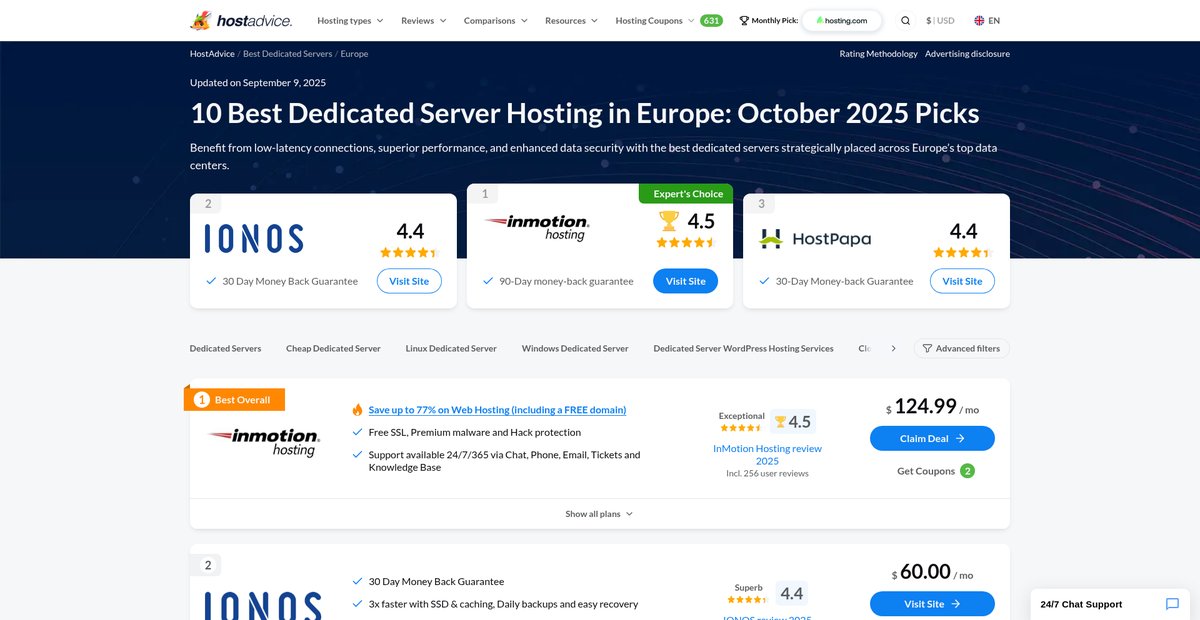
Task: Click InMotion hosting logo in Expert's Choice card
Action: coord(537,227)
